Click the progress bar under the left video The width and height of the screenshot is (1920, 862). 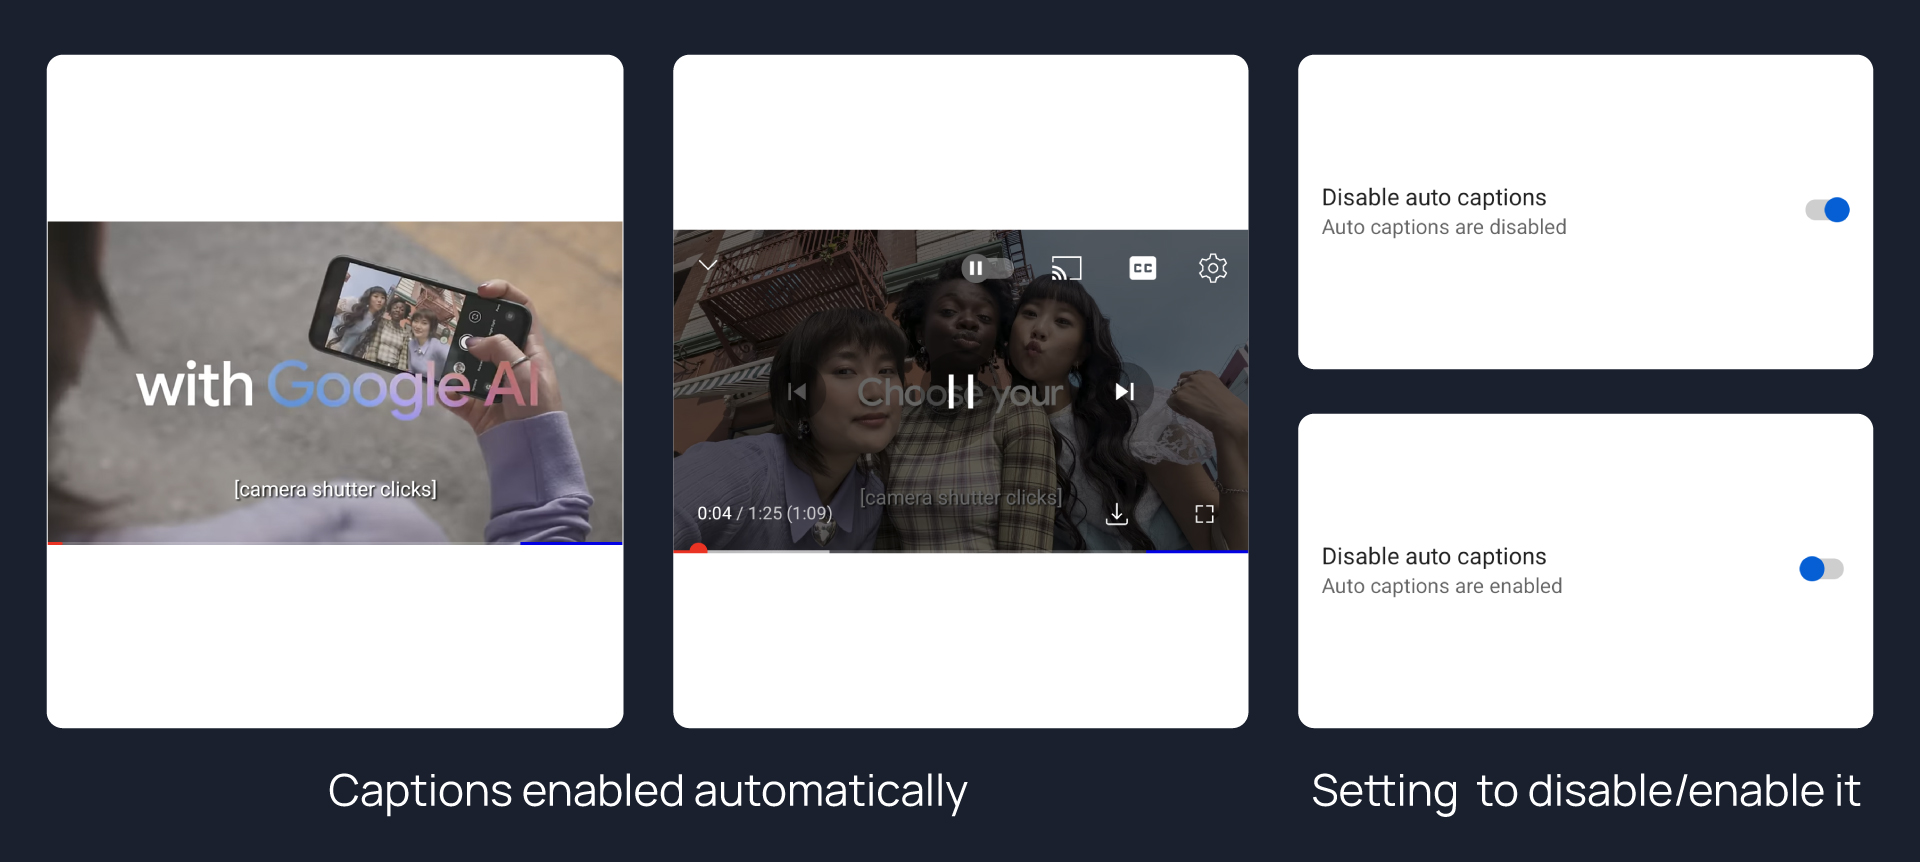(x=335, y=543)
